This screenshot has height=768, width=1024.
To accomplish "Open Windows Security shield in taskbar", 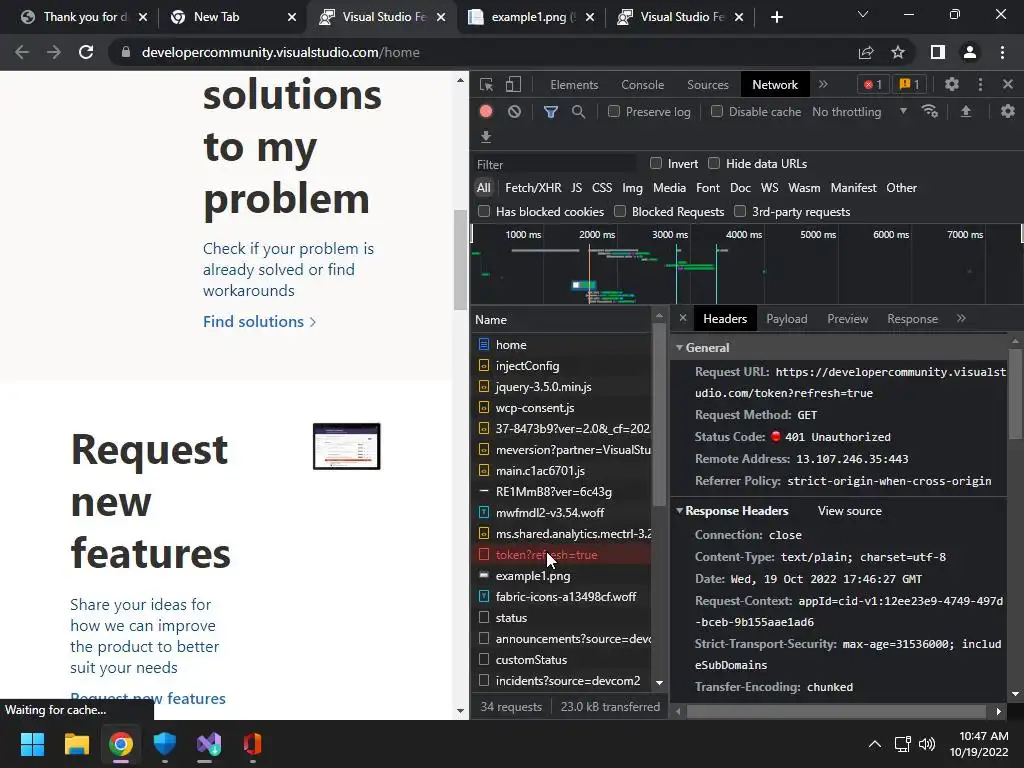I will (165, 744).
